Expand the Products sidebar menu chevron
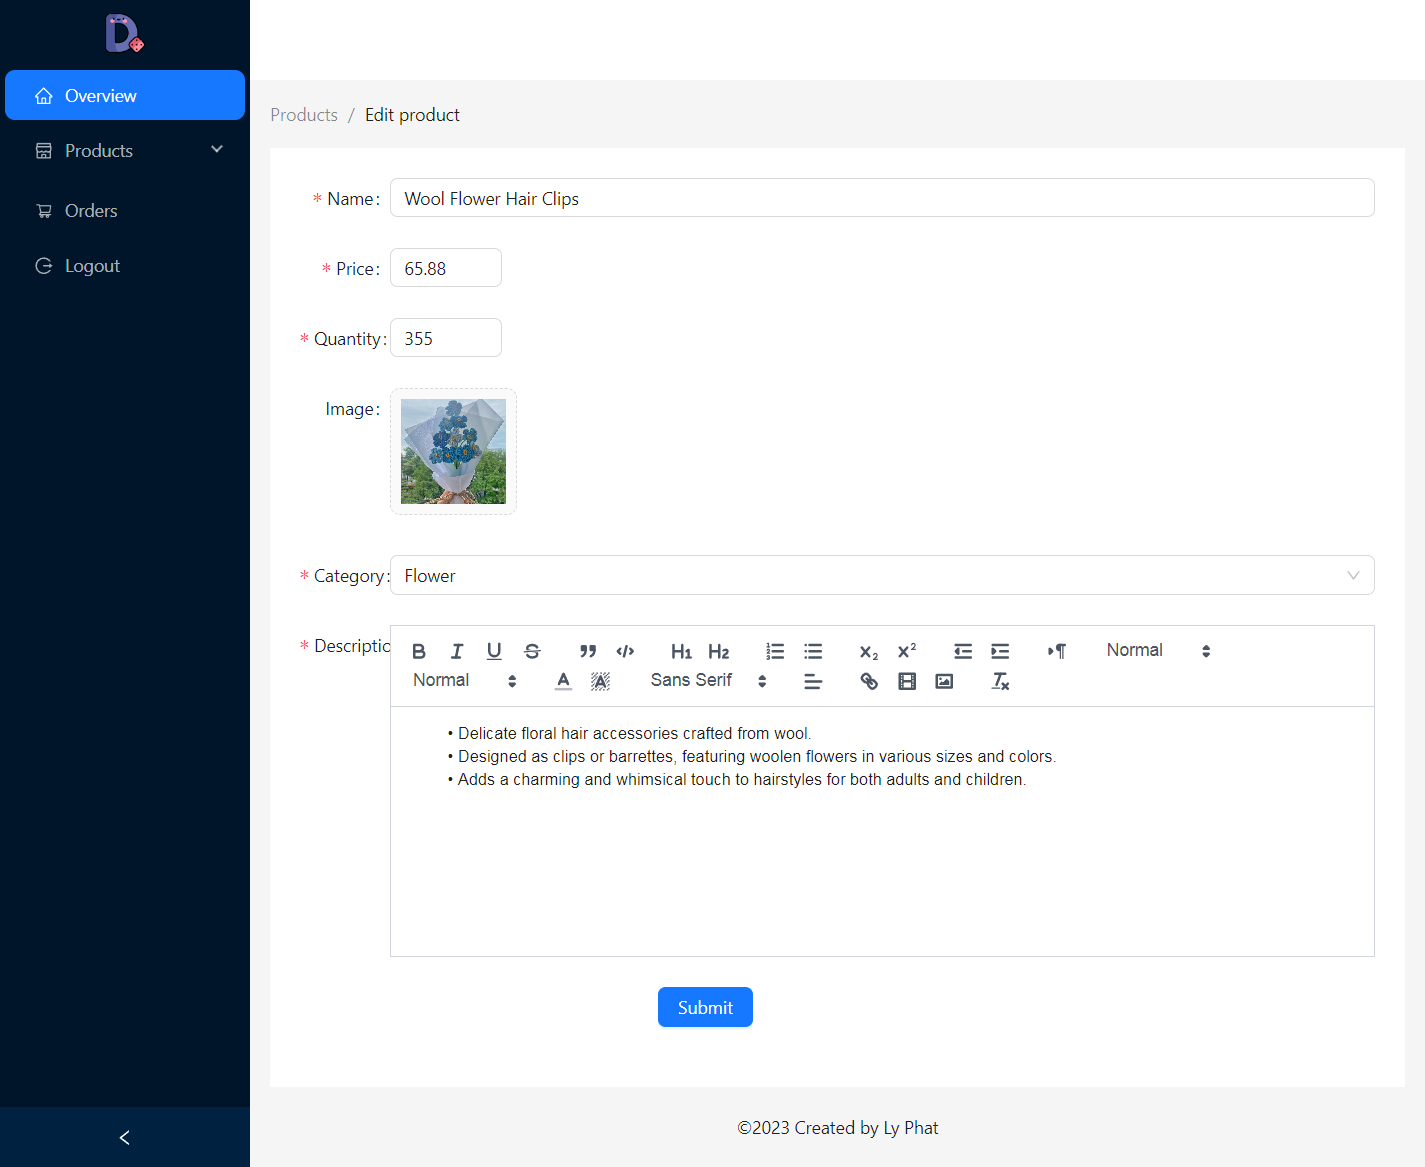Image resolution: width=1425 pixels, height=1167 pixels. [217, 149]
